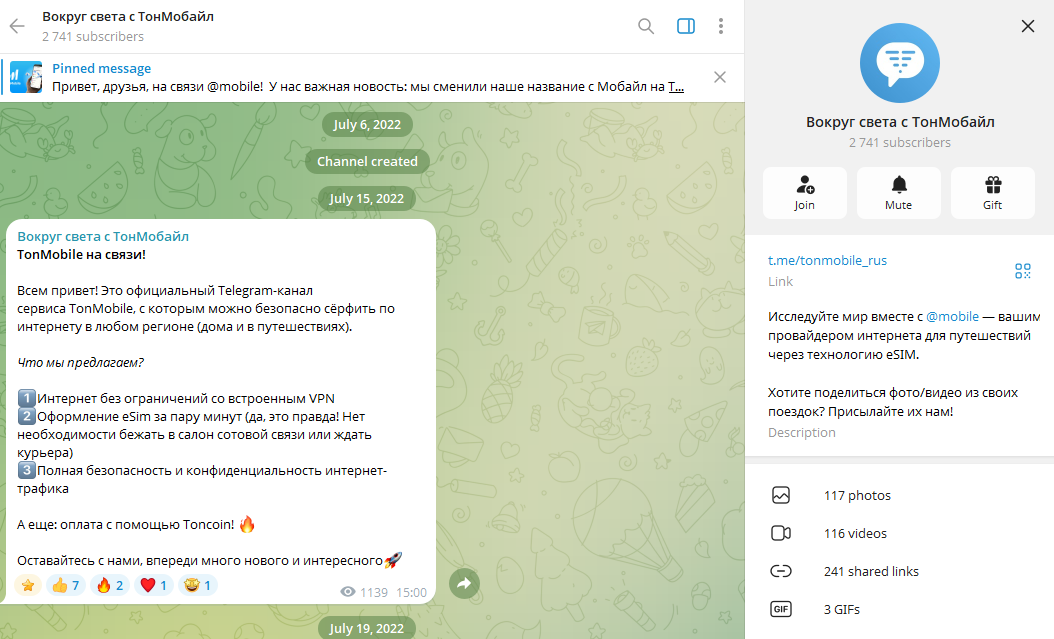Open the channel profile avatar

click(899, 63)
